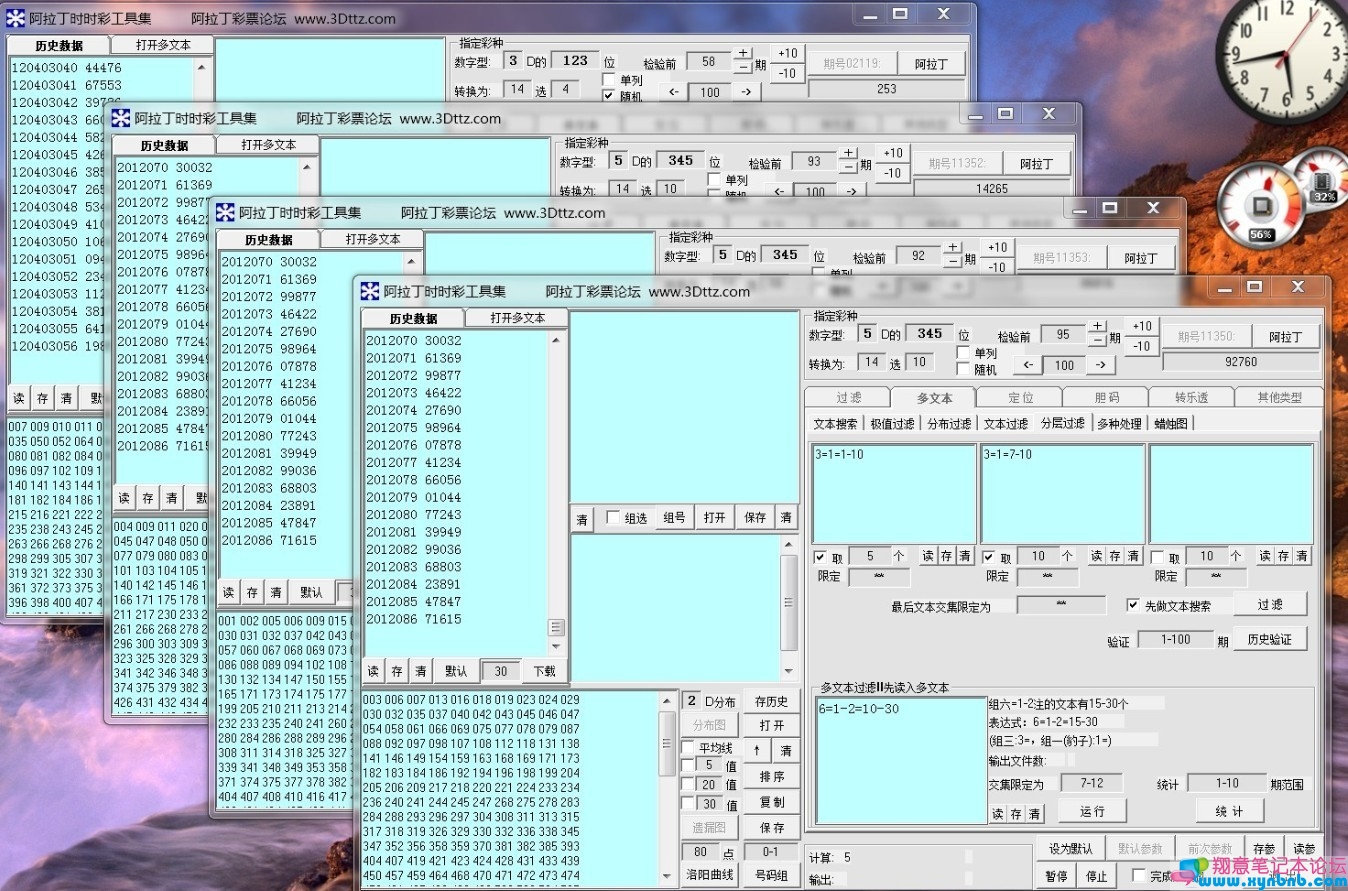Click the 下载 button under the history list
The width and height of the screenshot is (1348, 891).
click(544, 672)
